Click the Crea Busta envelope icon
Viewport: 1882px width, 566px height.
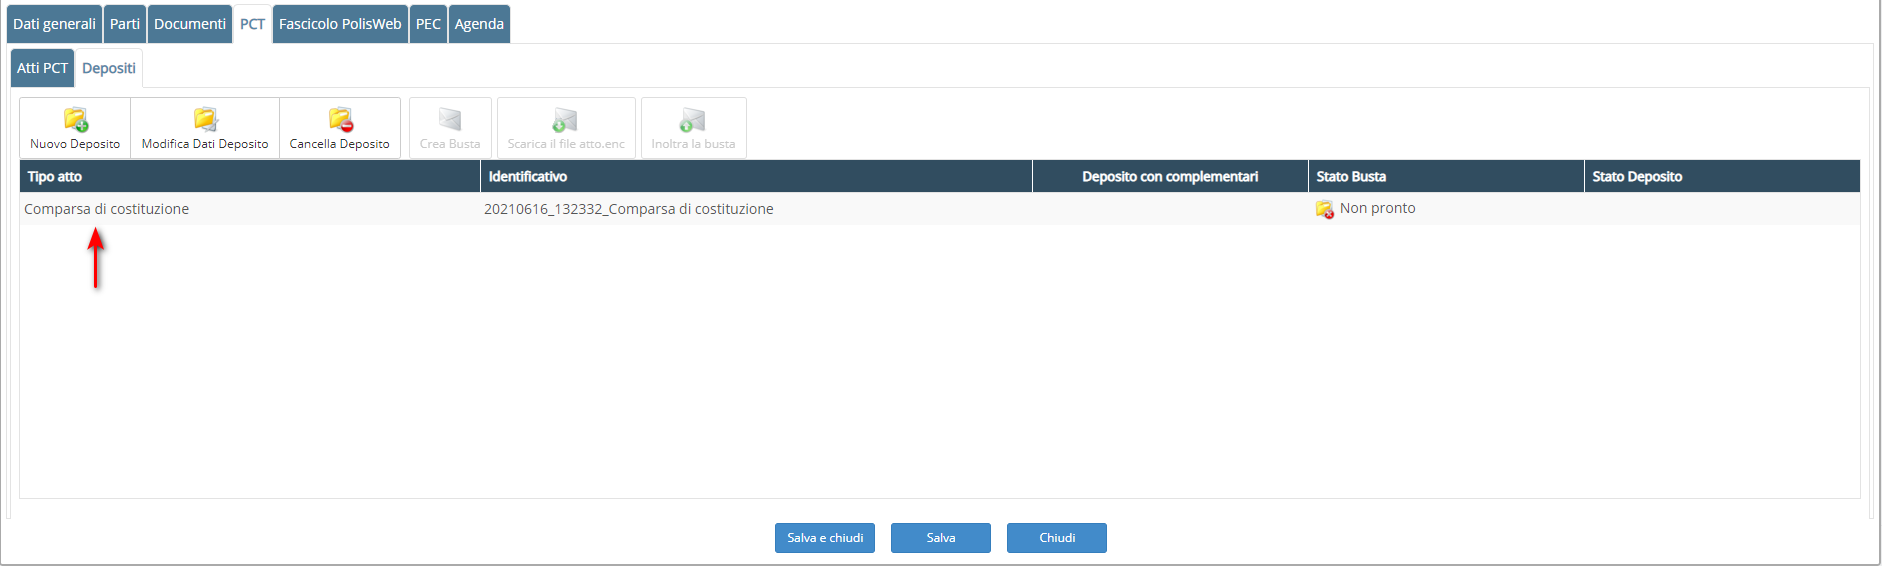(x=450, y=120)
